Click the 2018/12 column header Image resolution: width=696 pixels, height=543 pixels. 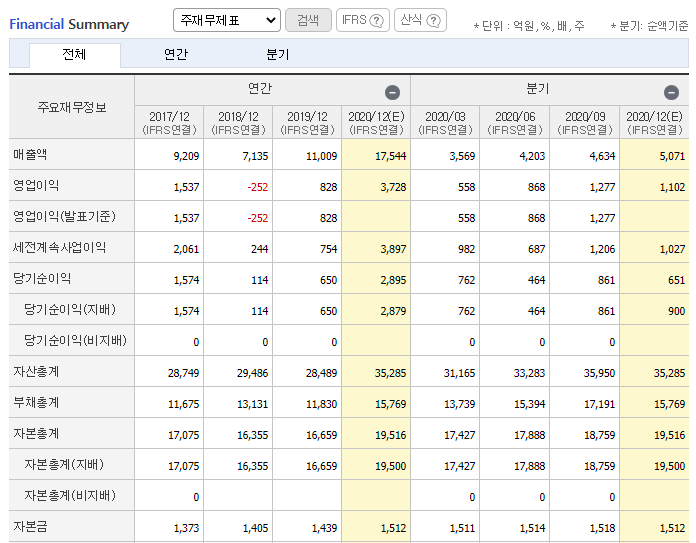click(x=238, y=123)
